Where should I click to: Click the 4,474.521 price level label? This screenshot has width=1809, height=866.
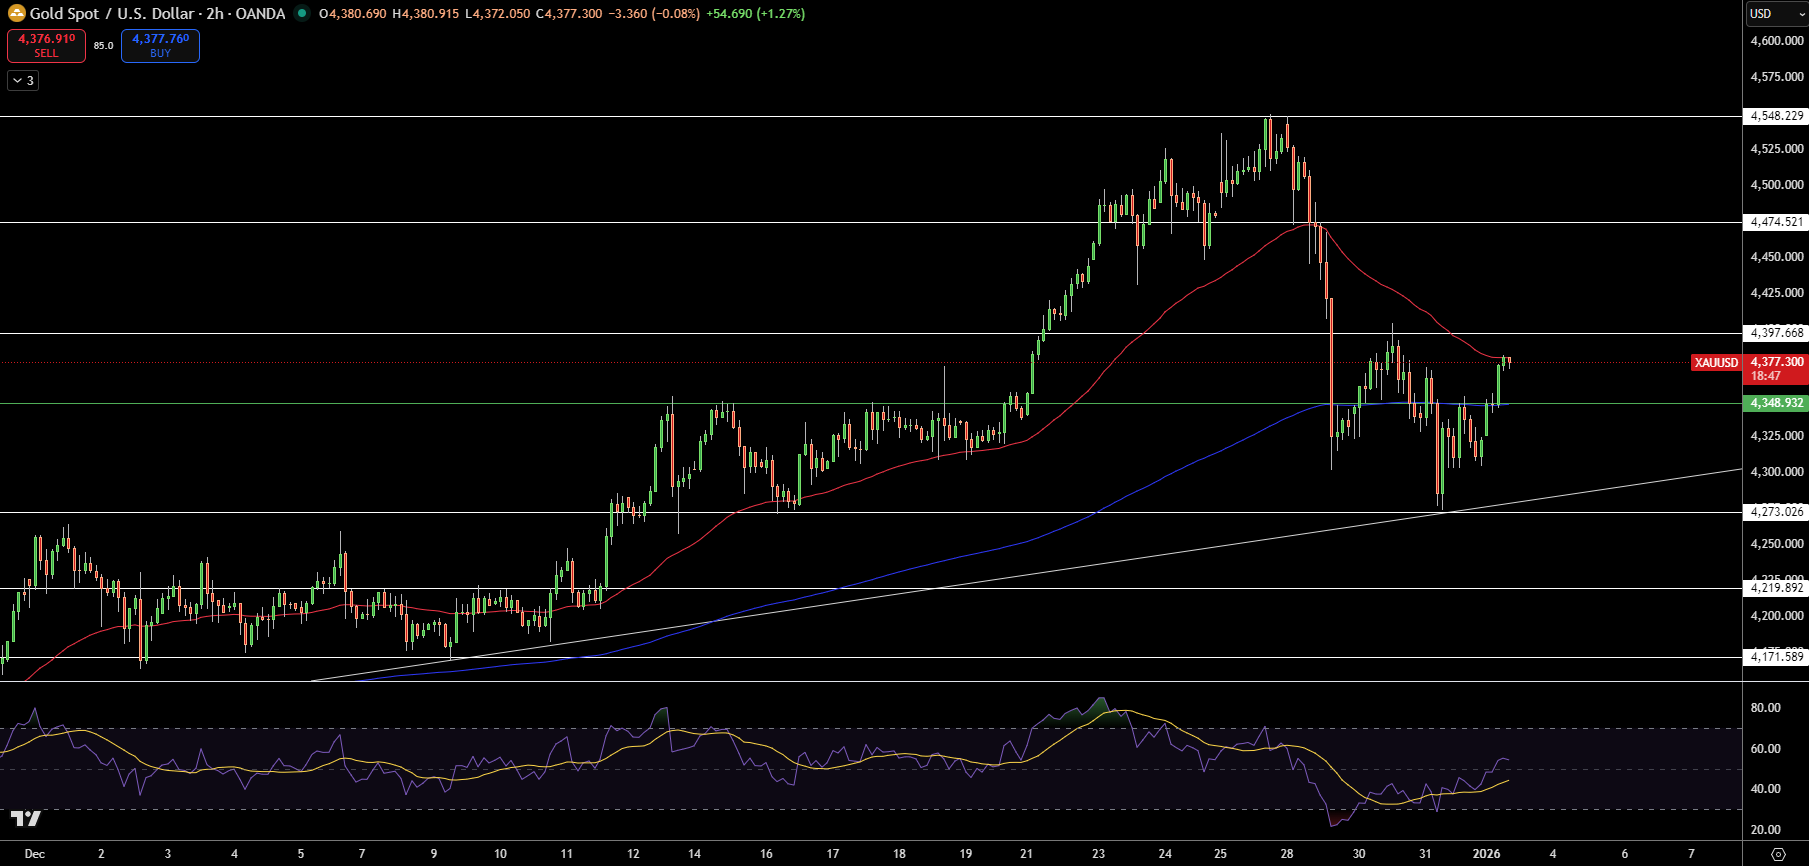click(x=1776, y=222)
